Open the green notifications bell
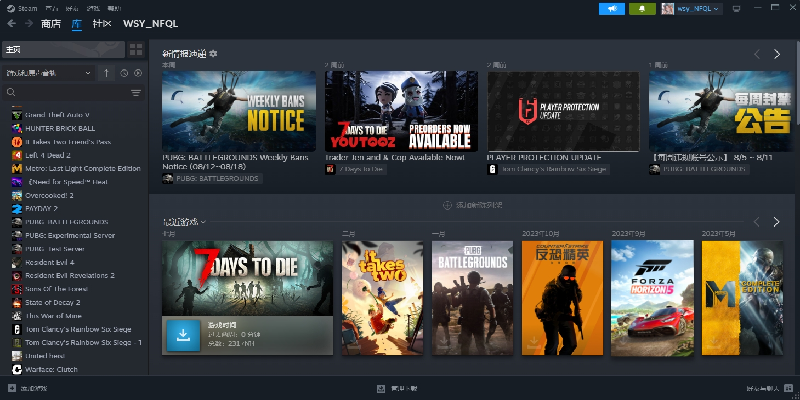This screenshot has height=400, width=800. (643, 9)
